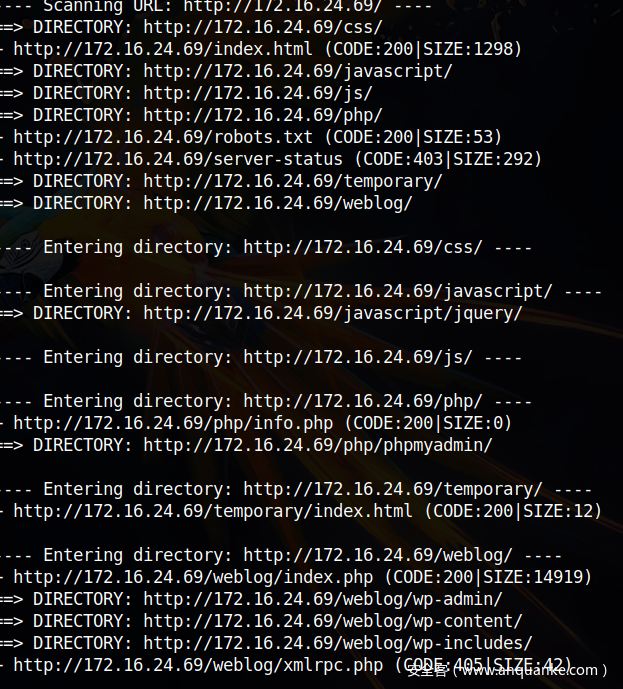
Task: Click the javascript/jquery directory URL
Action: pos(332,313)
